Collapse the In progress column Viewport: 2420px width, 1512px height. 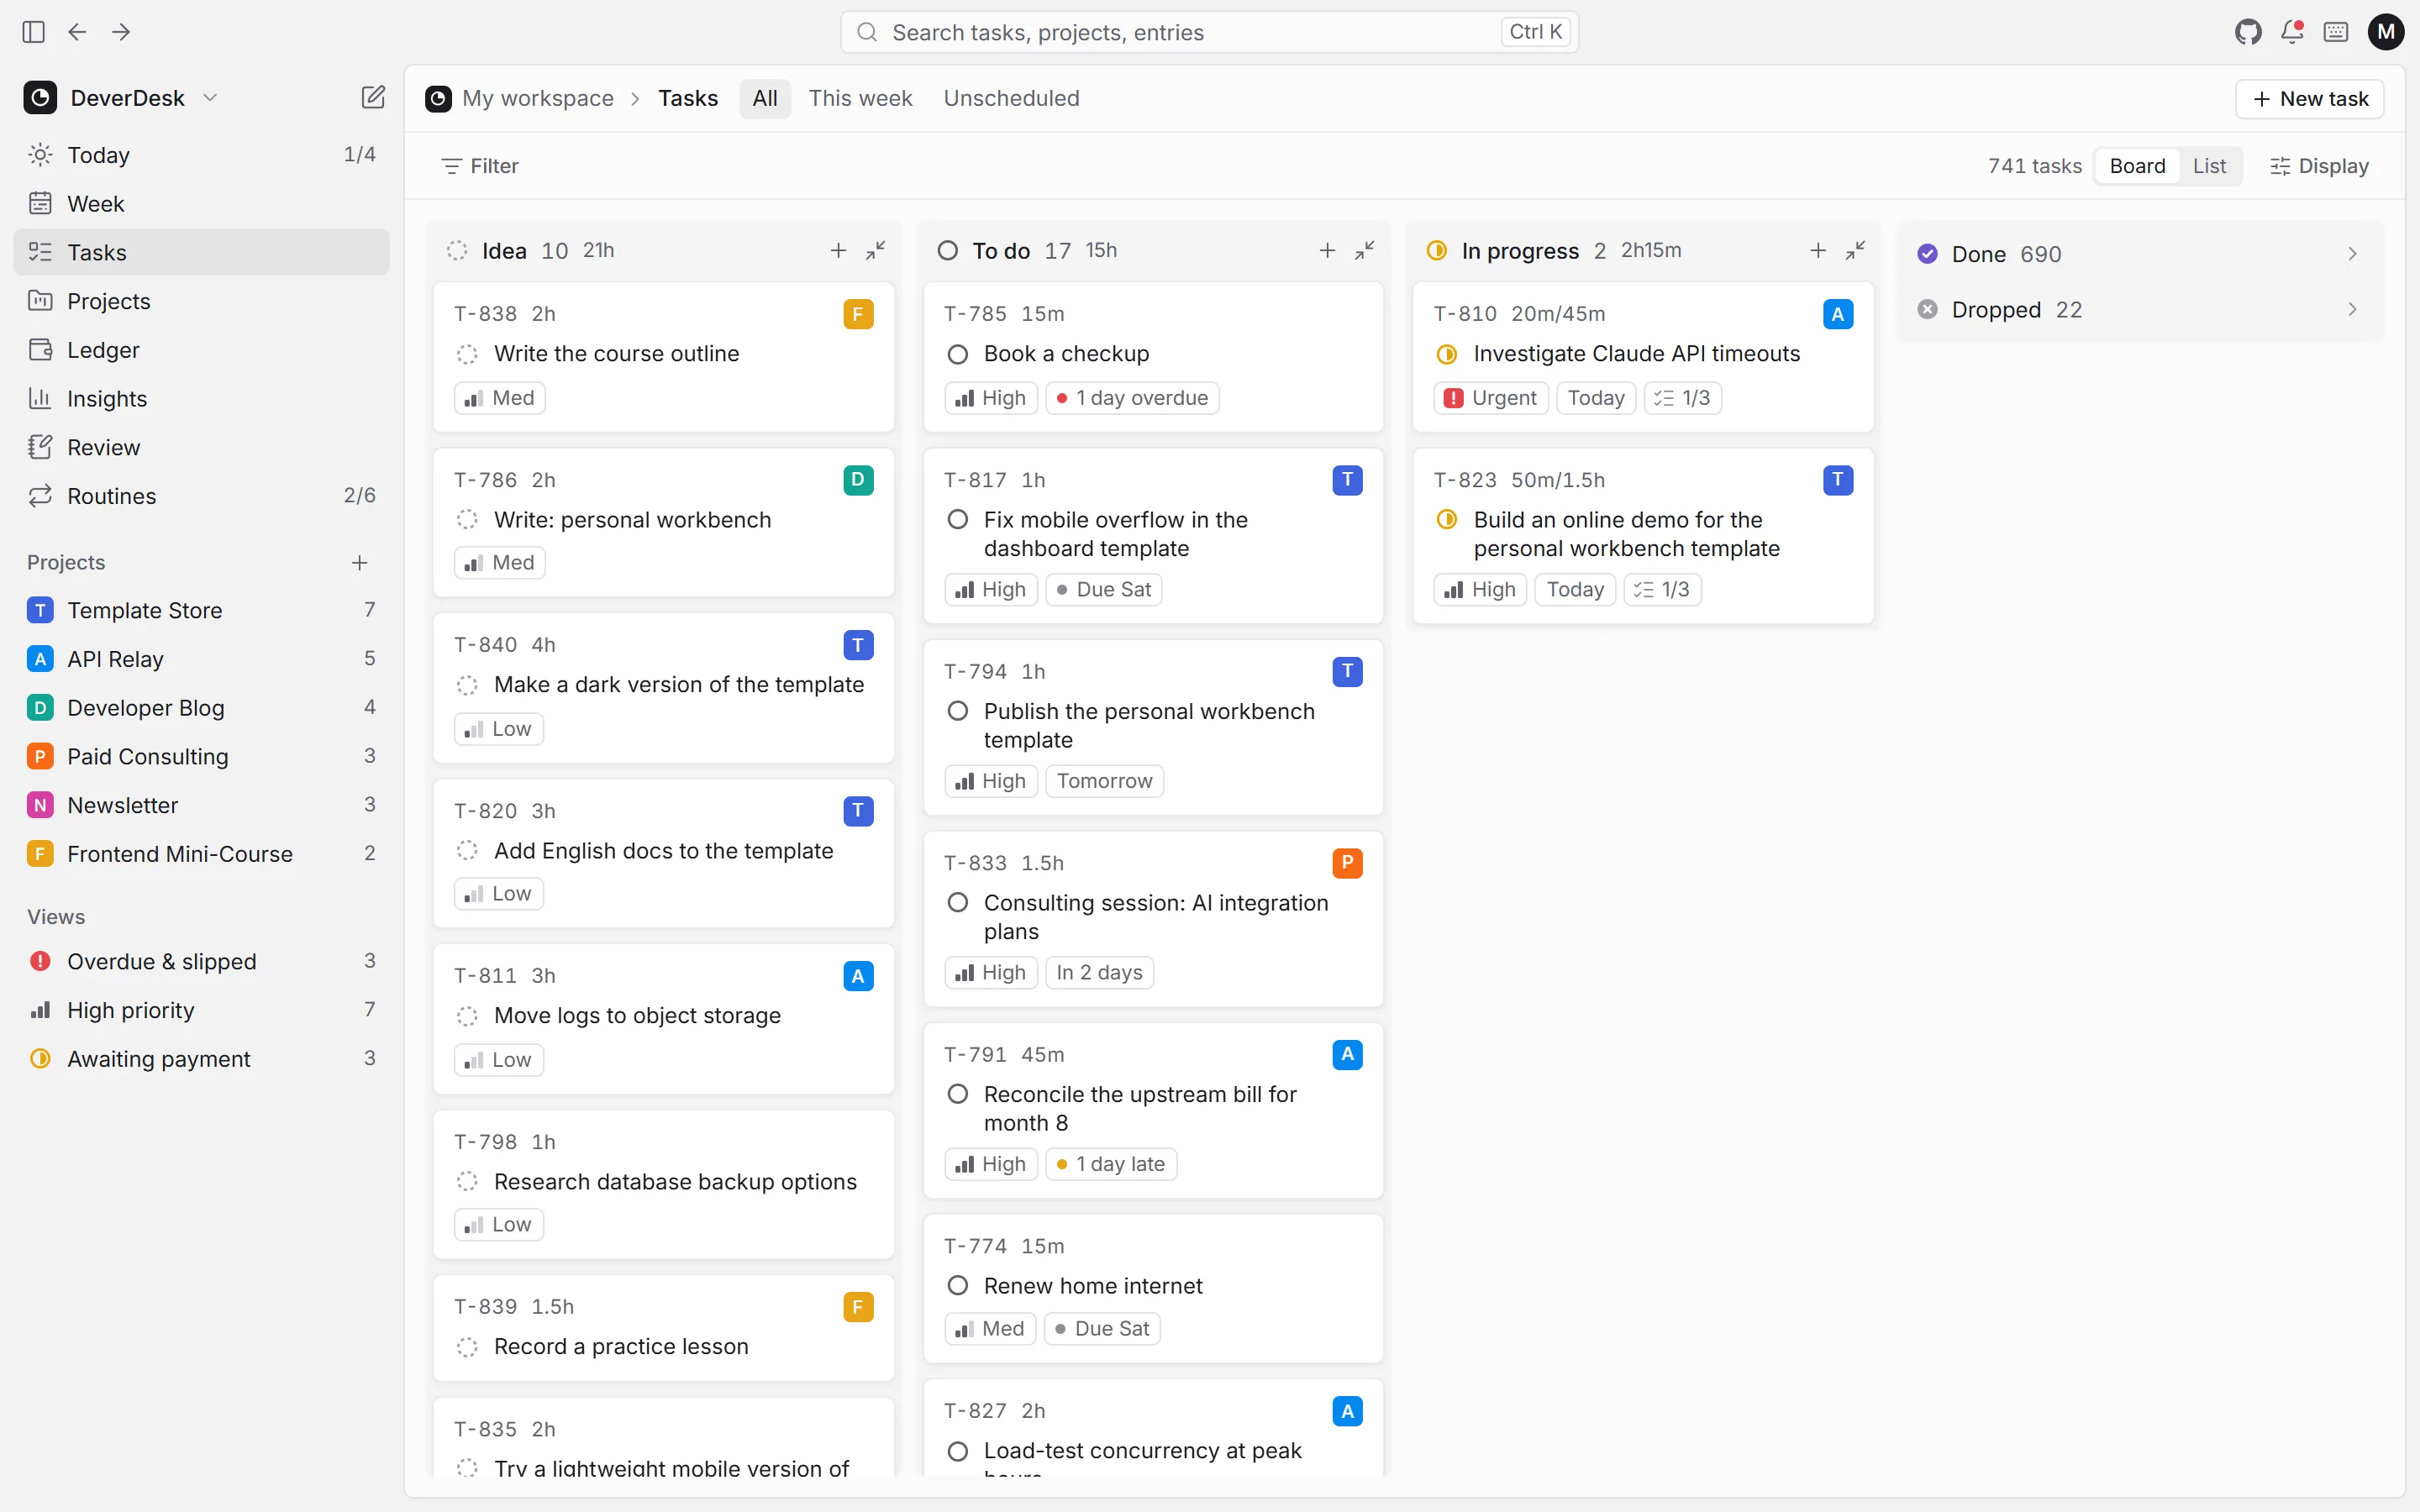tap(1855, 250)
